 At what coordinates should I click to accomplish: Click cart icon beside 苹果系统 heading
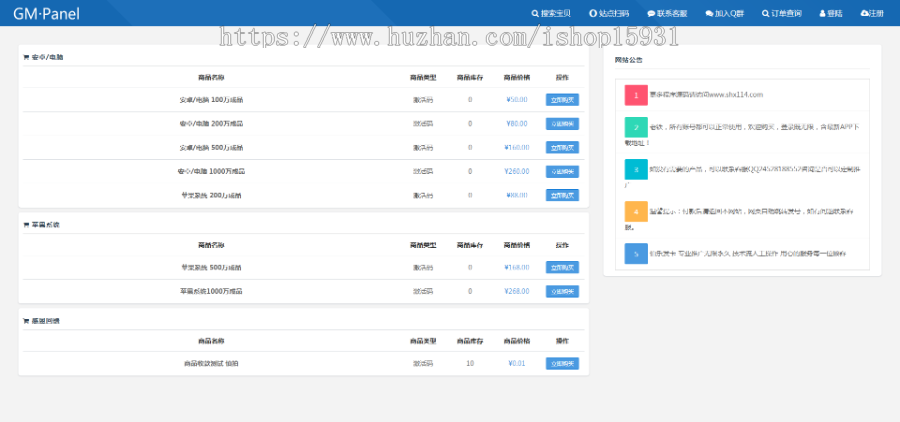[26, 225]
